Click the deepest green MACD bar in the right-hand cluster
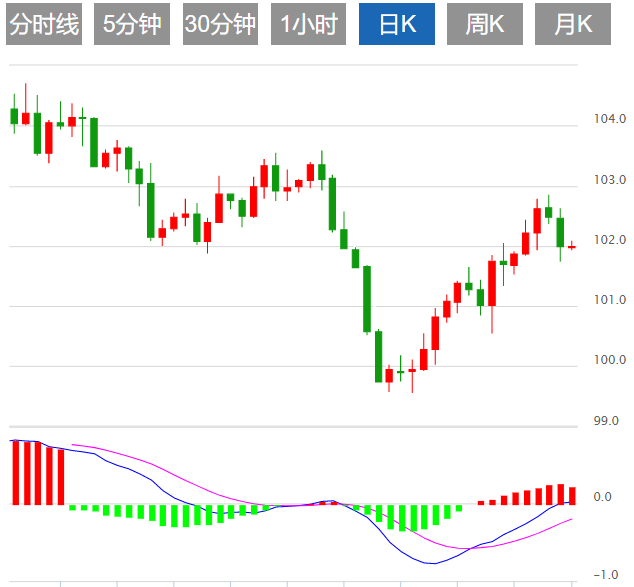Image resolution: width=634 pixels, height=587 pixels. [402, 518]
